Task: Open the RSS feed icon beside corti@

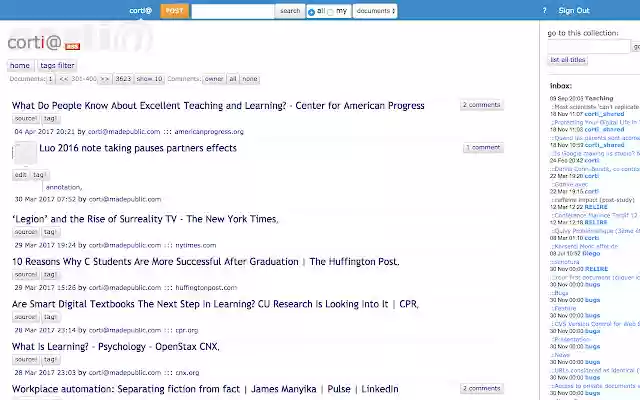Action: [x=72, y=46]
